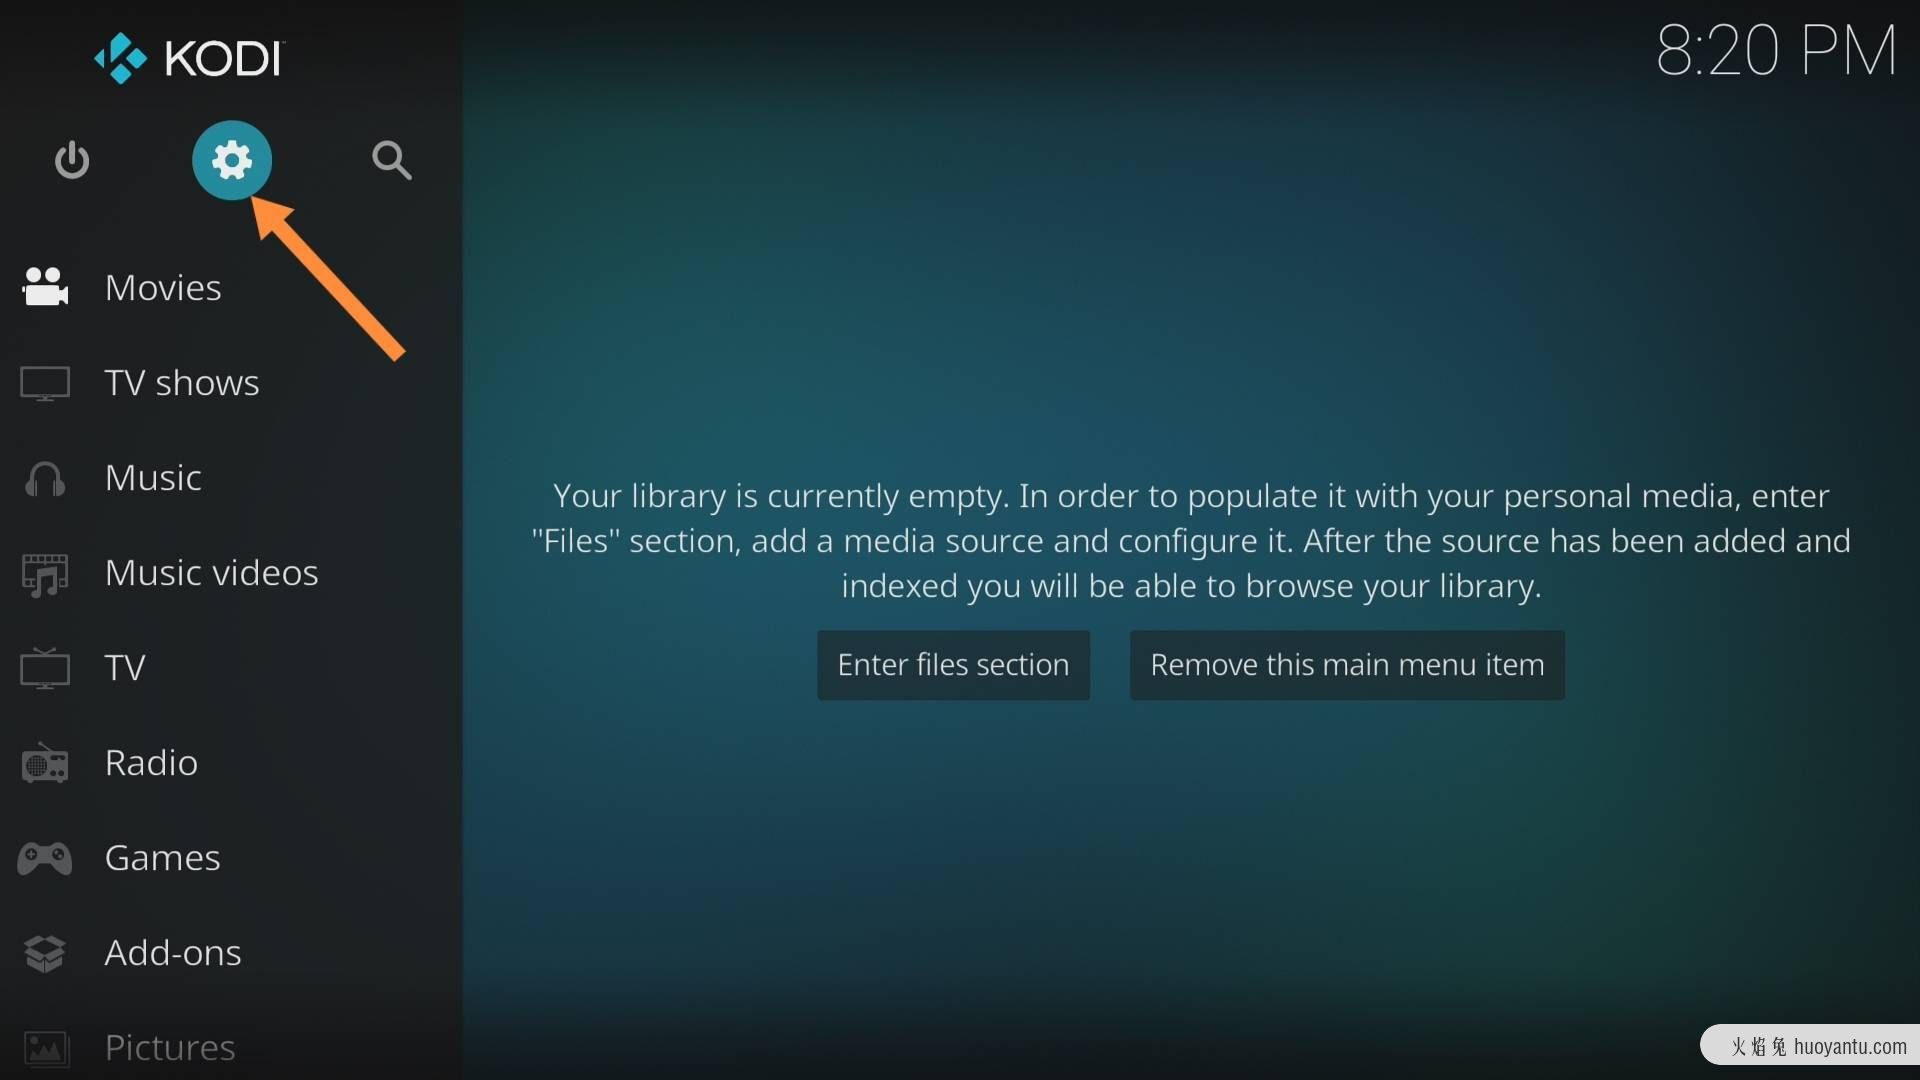Select the TV menu item
1920x1080 pixels.
point(125,666)
